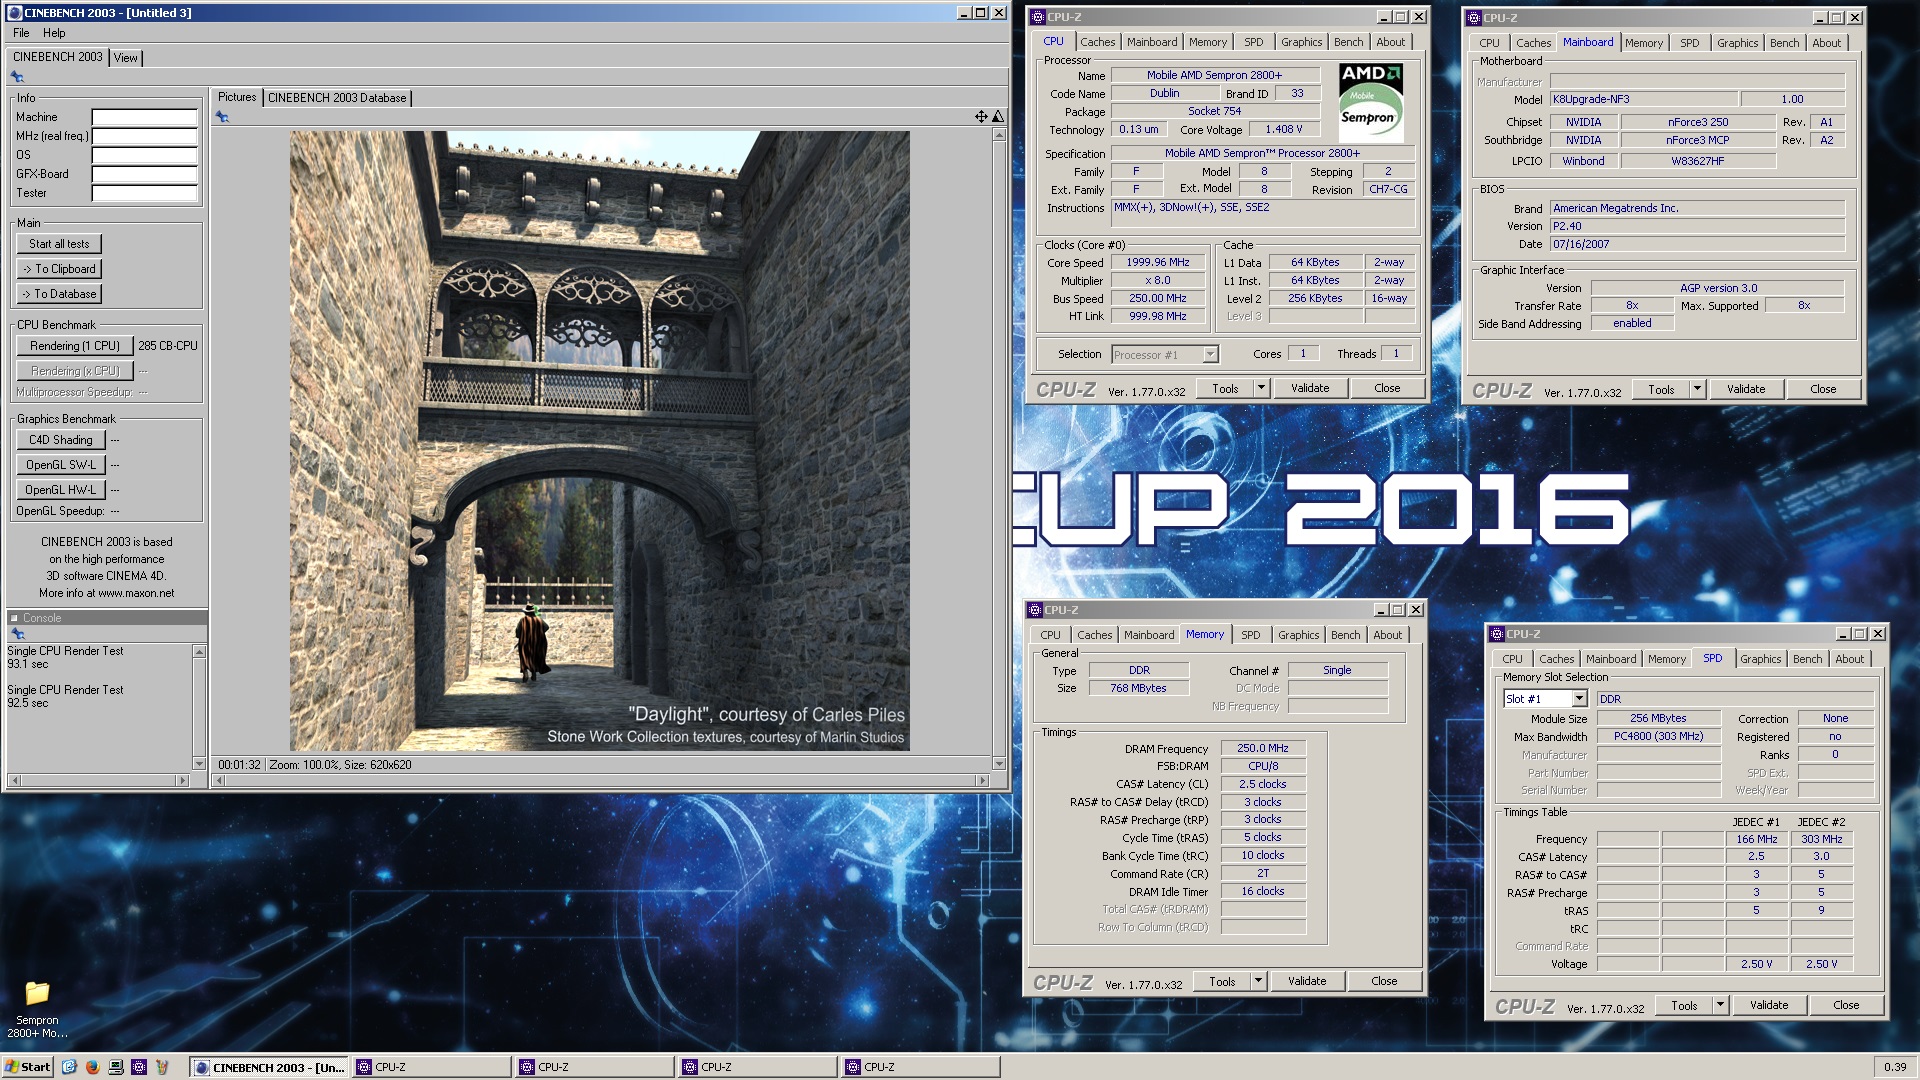Select the Pictures tab
This screenshot has width=1920, height=1080.
click(237, 97)
